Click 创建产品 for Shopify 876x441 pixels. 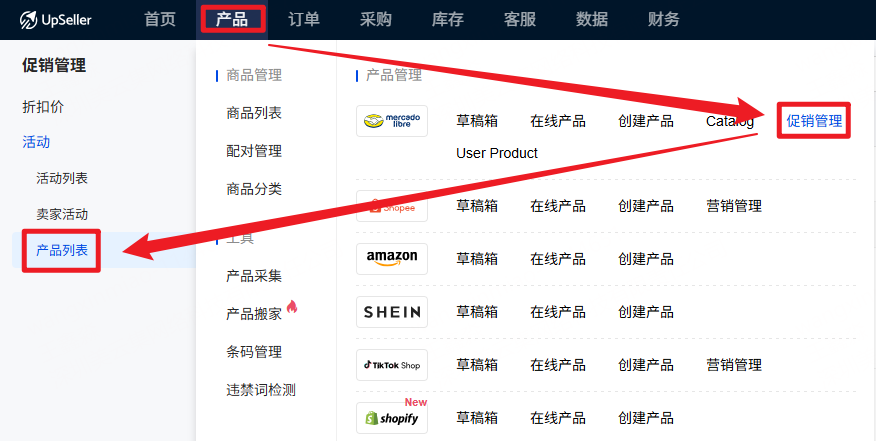click(x=645, y=418)
